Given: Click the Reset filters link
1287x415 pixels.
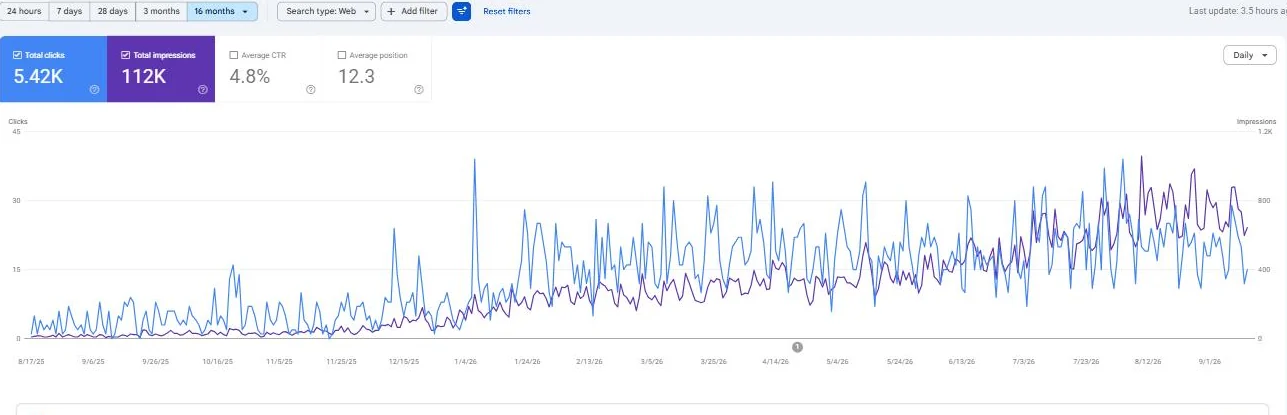Looking at the screenshot, I should 507,11.
